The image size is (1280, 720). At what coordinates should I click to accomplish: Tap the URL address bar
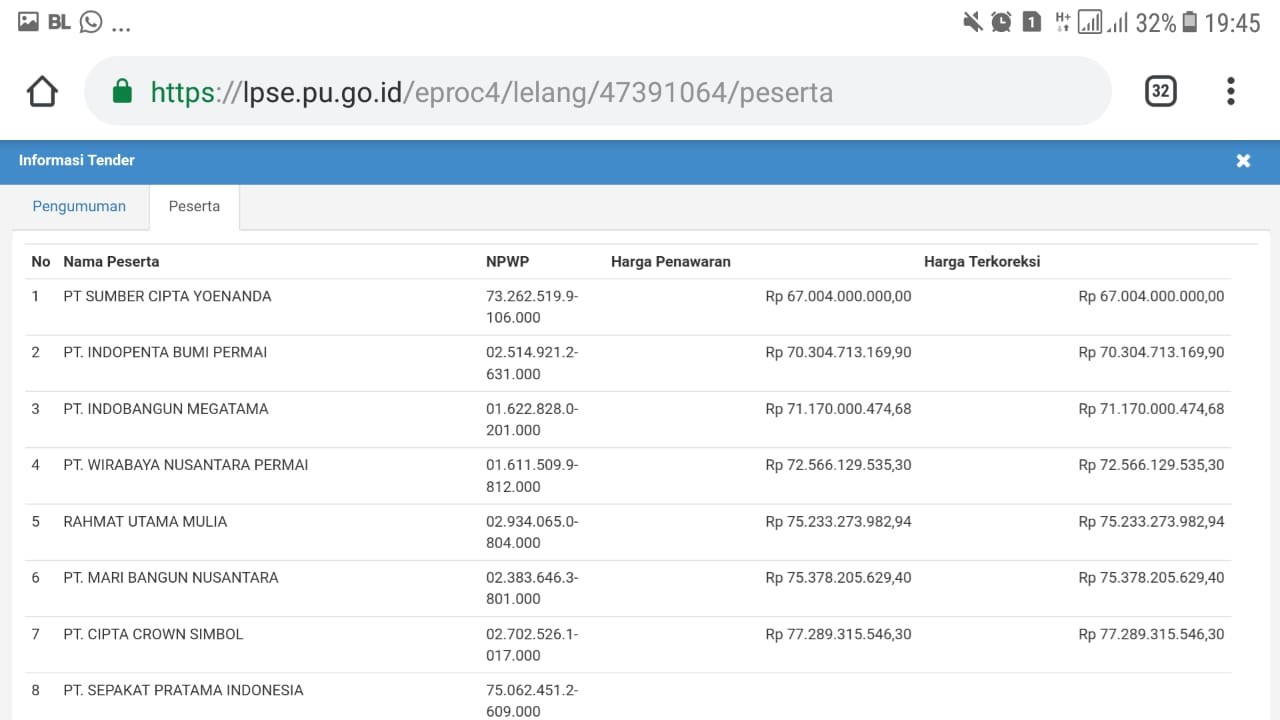(600, 92)
